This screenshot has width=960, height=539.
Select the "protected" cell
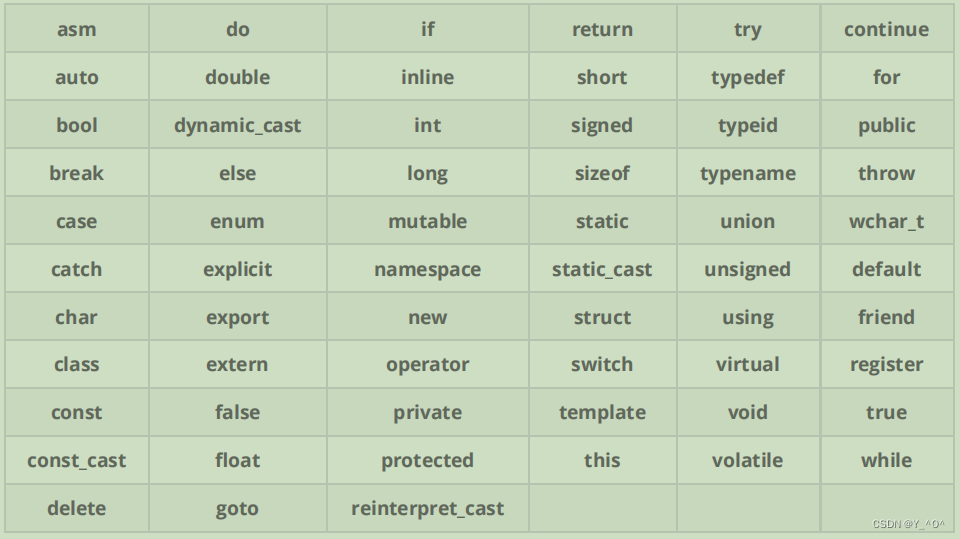(427, 460)
